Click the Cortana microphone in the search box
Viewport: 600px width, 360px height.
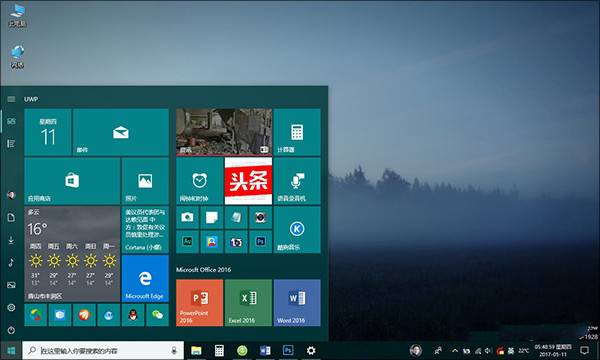coord(174,350)
